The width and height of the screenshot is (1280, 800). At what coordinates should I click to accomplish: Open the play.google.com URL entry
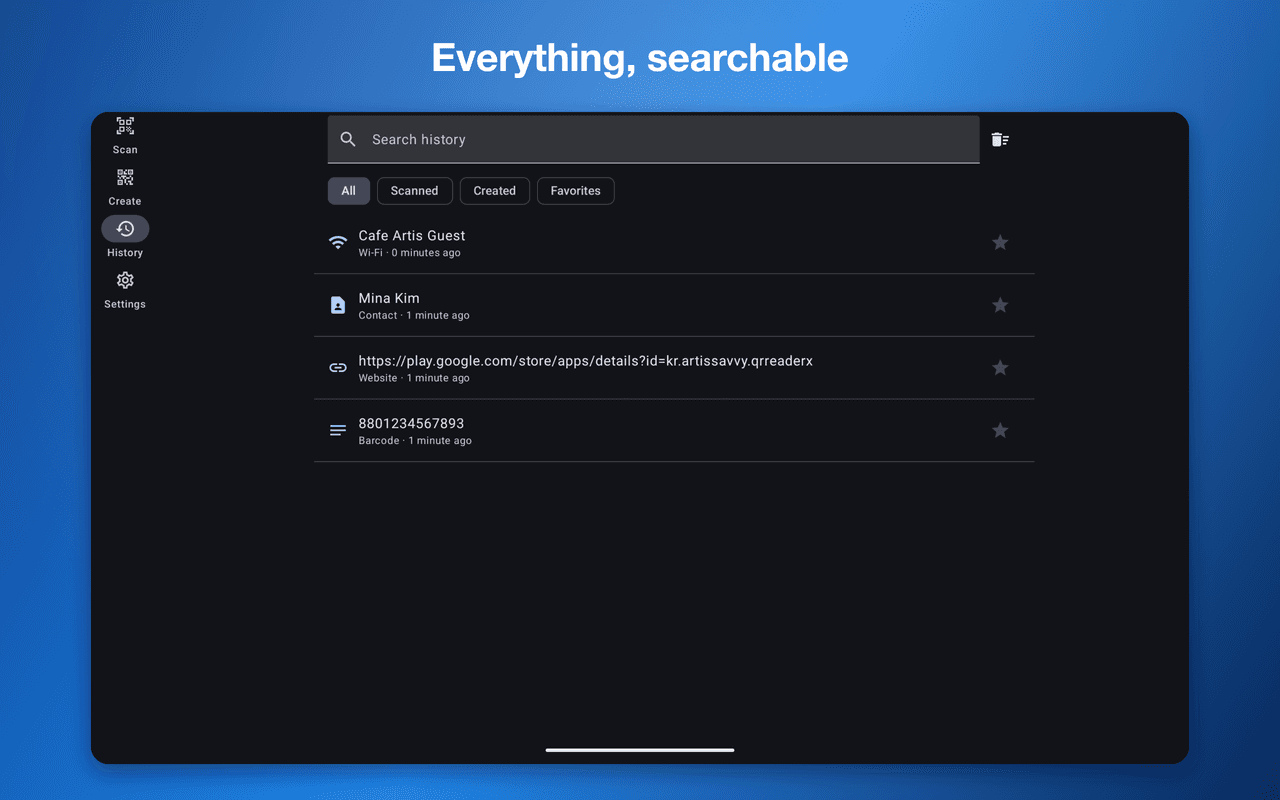point(674,368)
